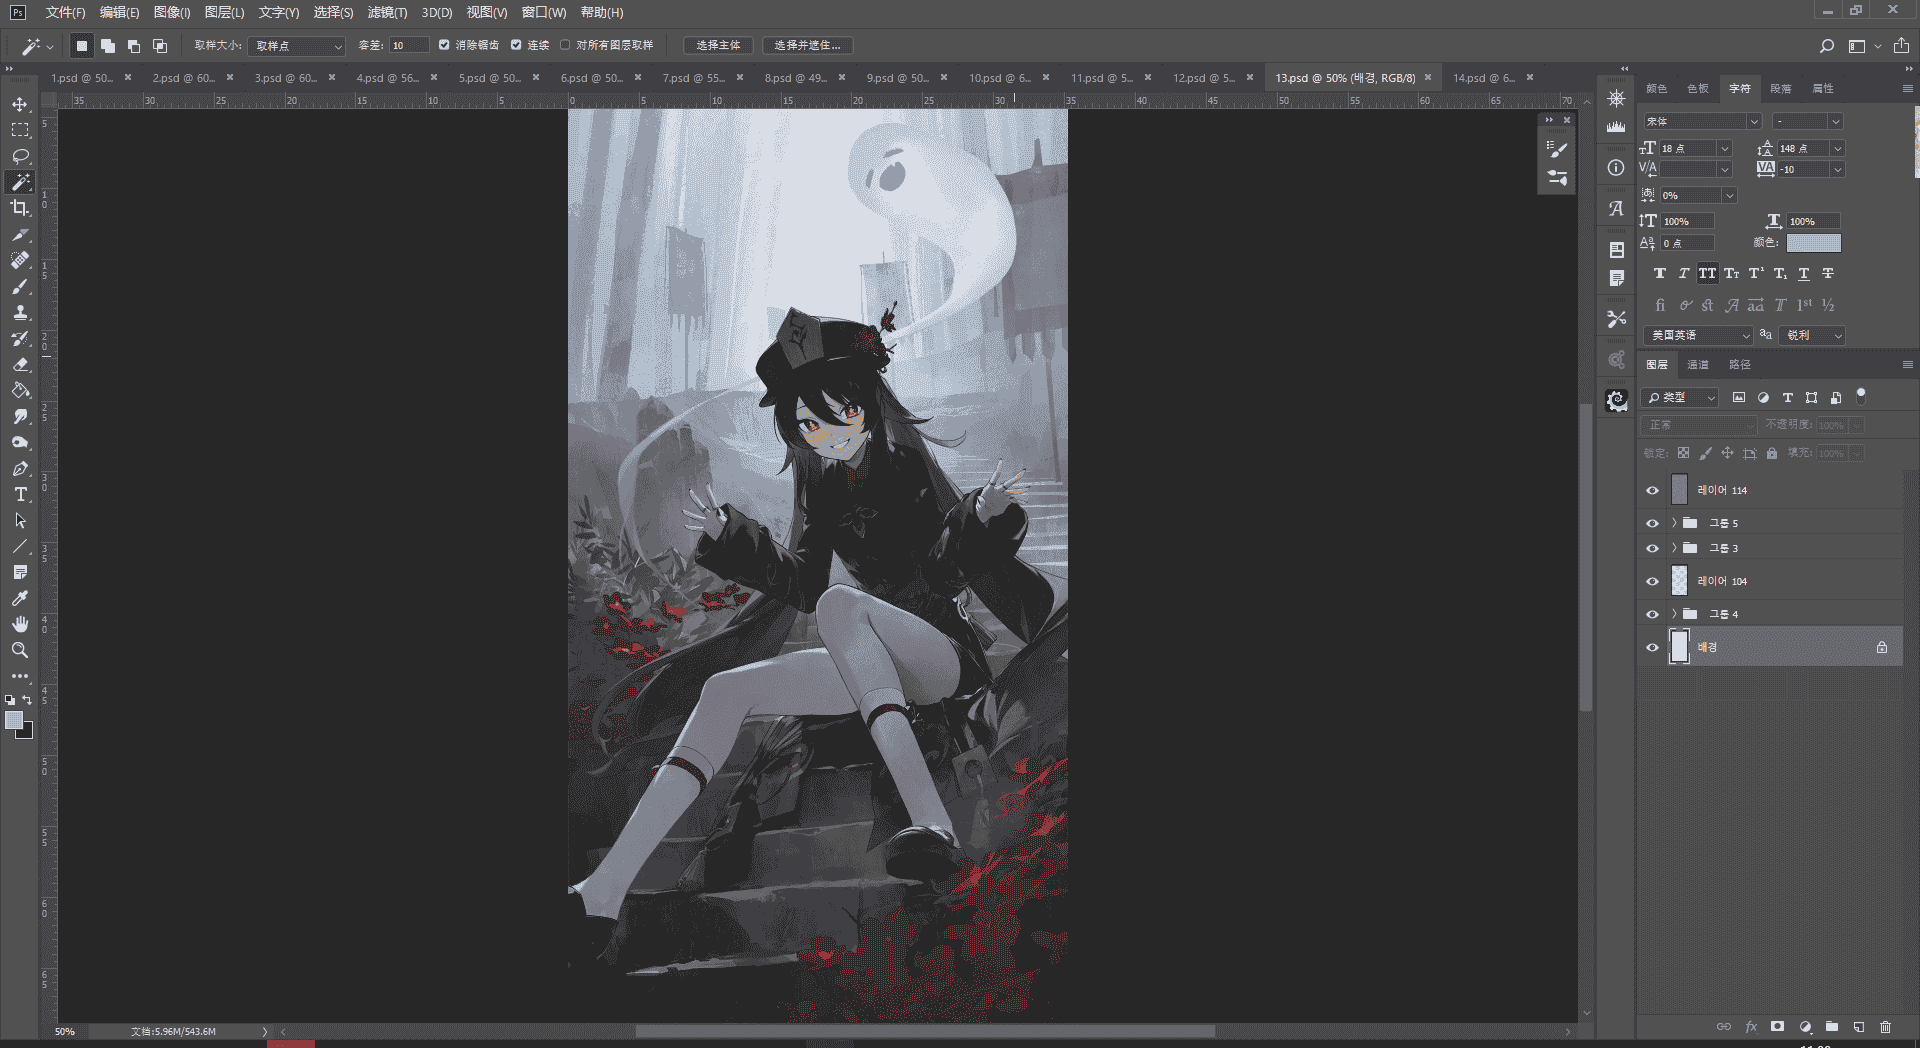
Task: Select the Crop tool
Action: [x=20, y=208]
